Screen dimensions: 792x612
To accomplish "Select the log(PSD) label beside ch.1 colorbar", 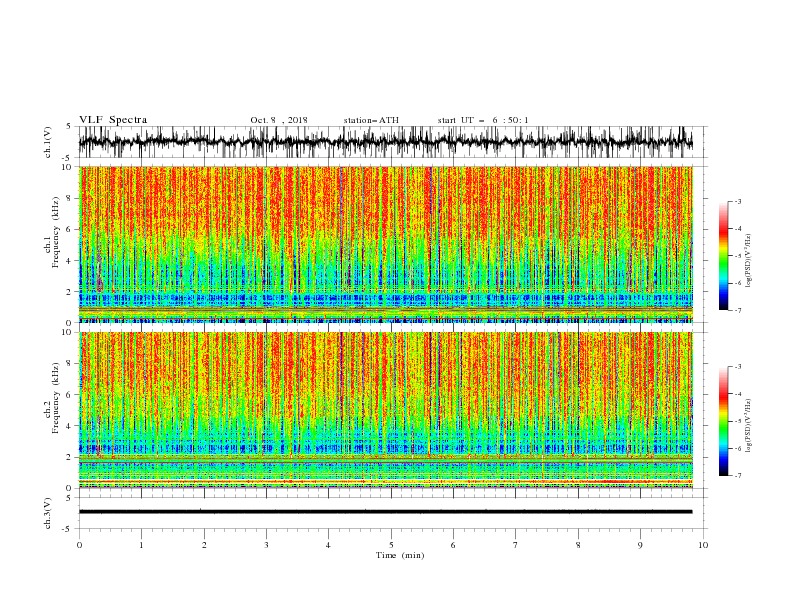I will tap(748, 261).
